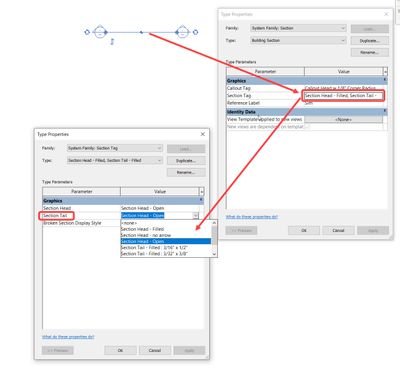Choose Section Tail - Filled : 3/32" x 3/8"
This screenshot has width=400, height=371.
(166, 253)
